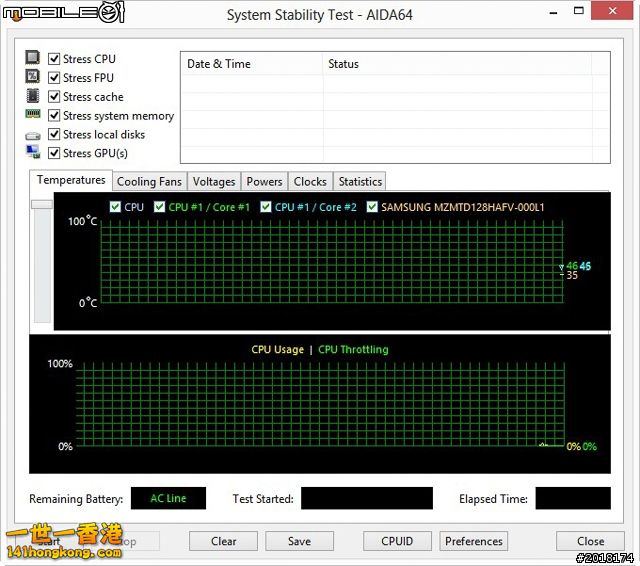Image resolution: width=640 pixels, height=566 pixels.
Task: Click the AC Line battery status field
Action: [168, 498]
